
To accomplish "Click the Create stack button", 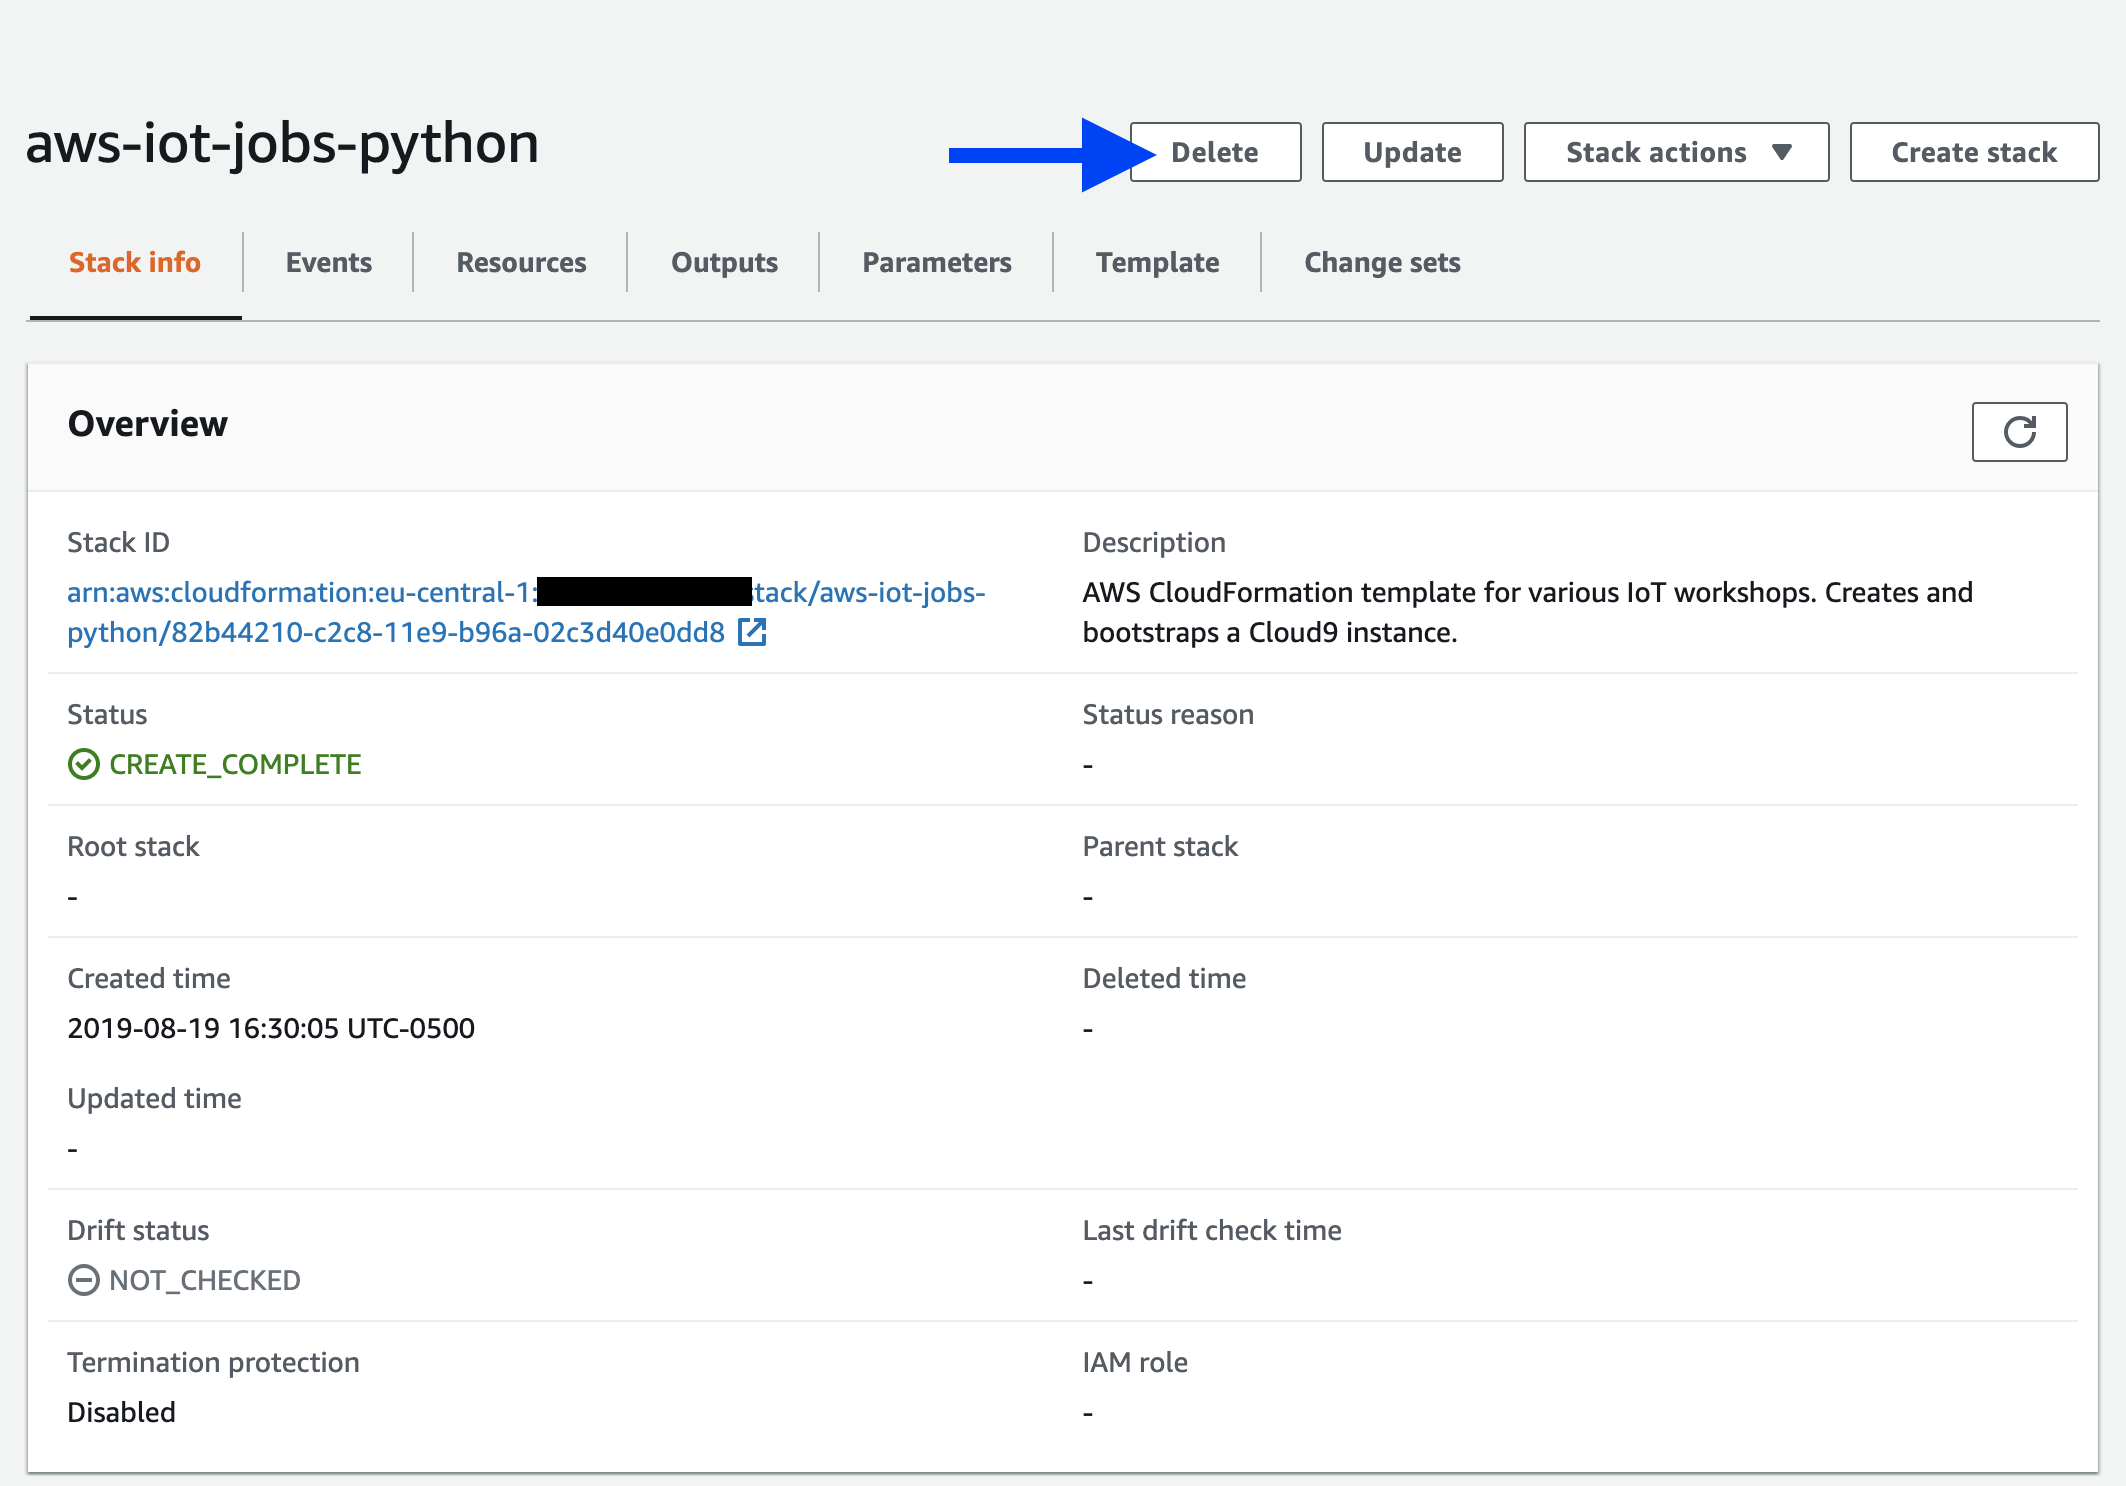I will pyautogui.click(x=1973, y=152).
